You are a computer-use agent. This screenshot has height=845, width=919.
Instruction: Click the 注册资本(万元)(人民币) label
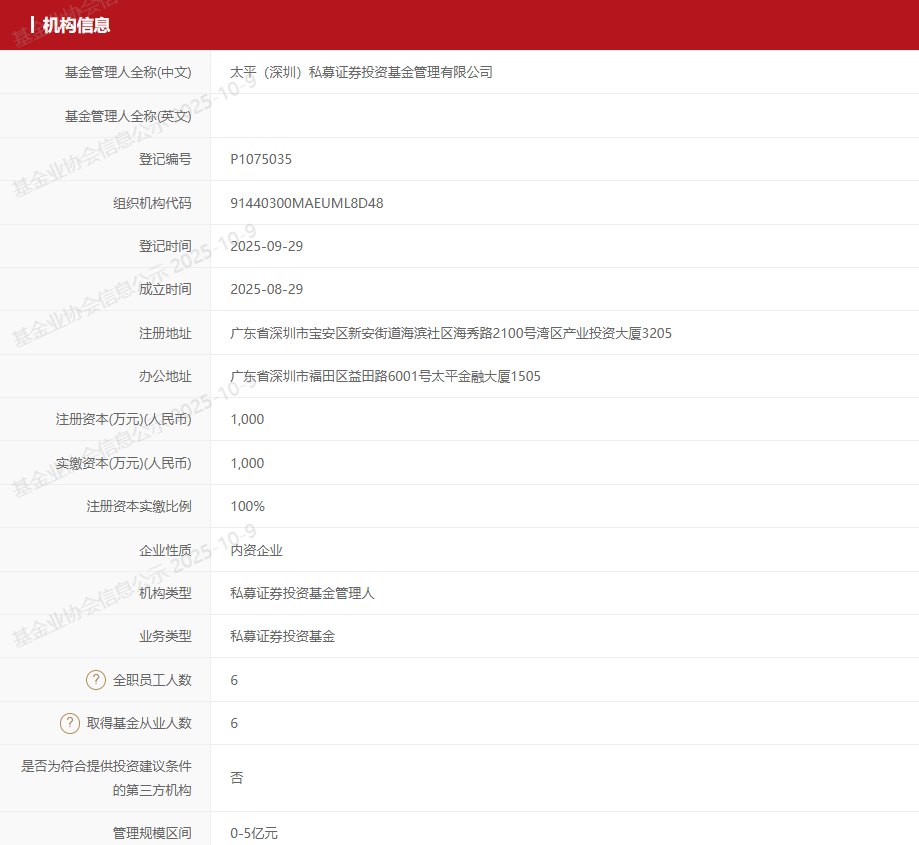pyautogui.click(x=124, y=419)
